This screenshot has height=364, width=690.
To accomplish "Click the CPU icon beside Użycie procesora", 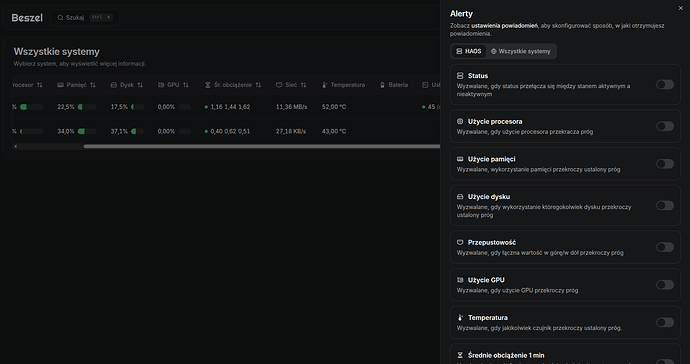I will click(460, 121).
